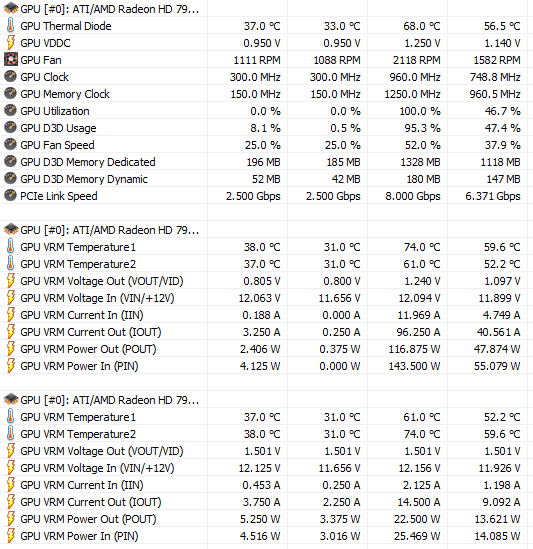Click the maximum GPU Clock value 960.0 MHz
The height and width of the screenshot is (549, 533).
tap(415, 77)
